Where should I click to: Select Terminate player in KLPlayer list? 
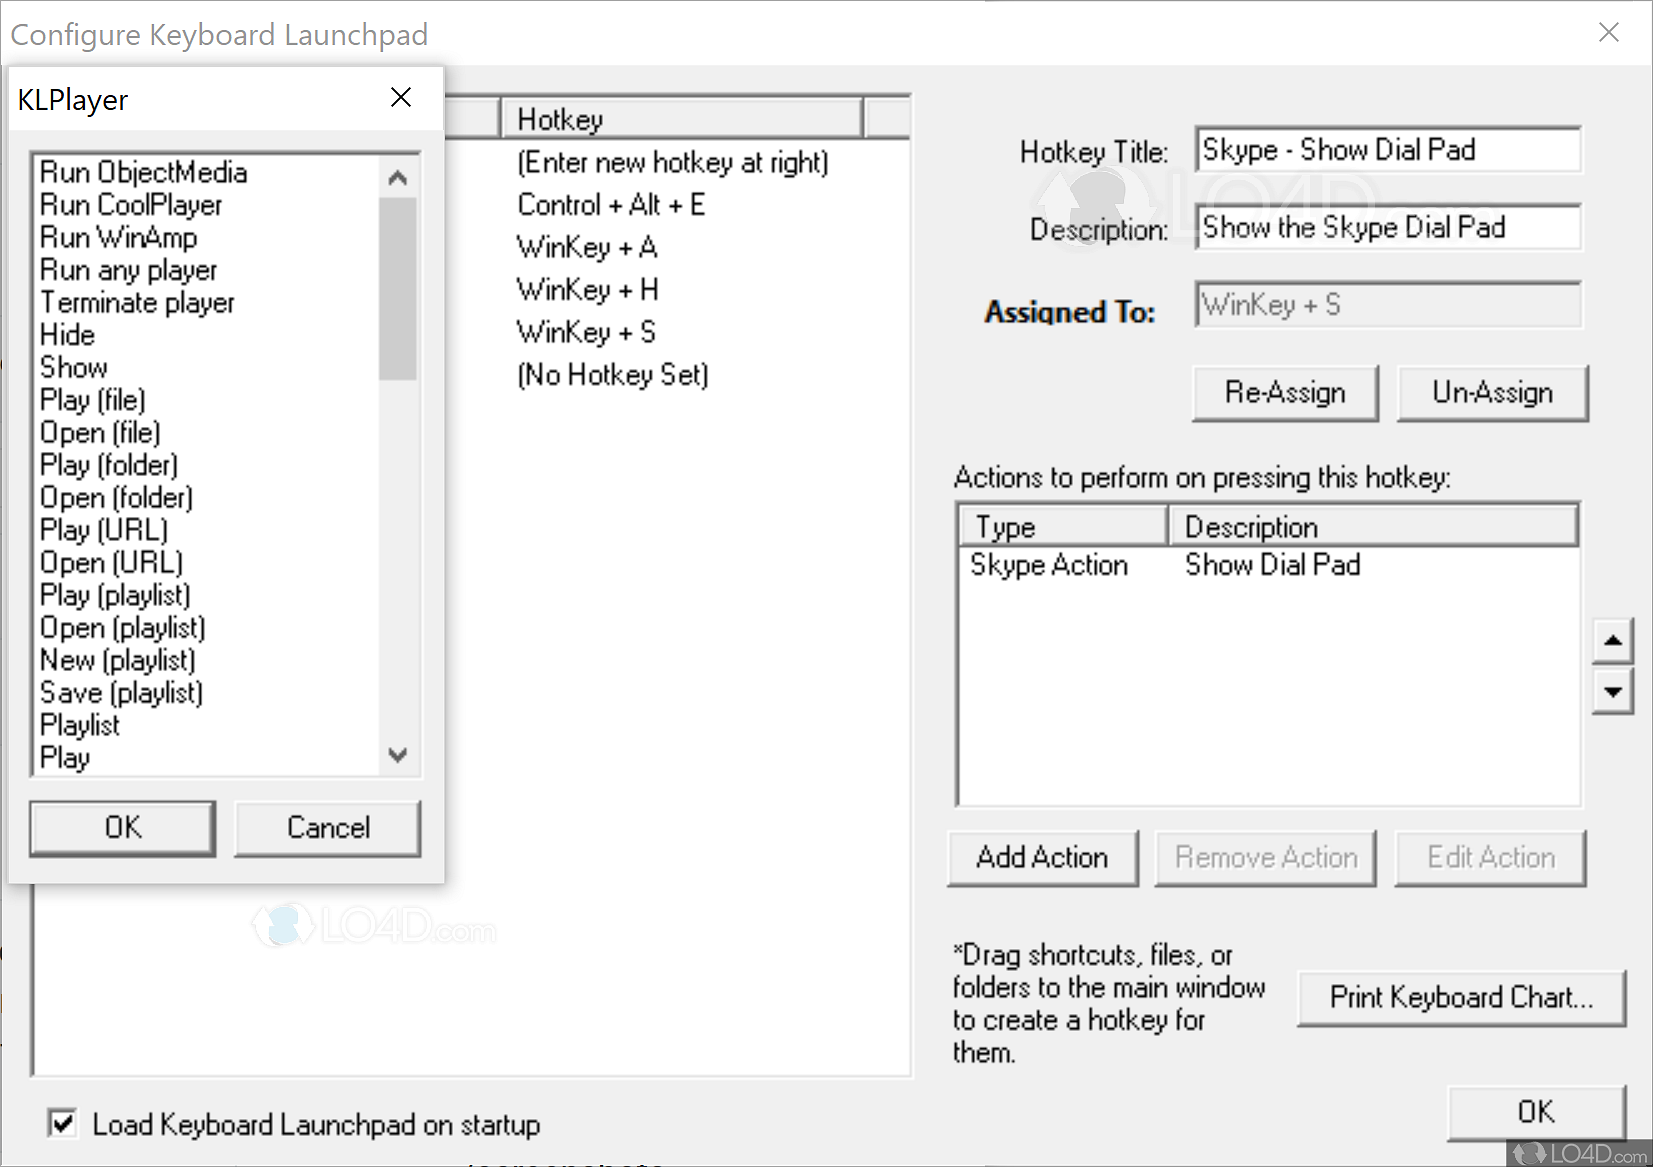[x=137, y=302]
